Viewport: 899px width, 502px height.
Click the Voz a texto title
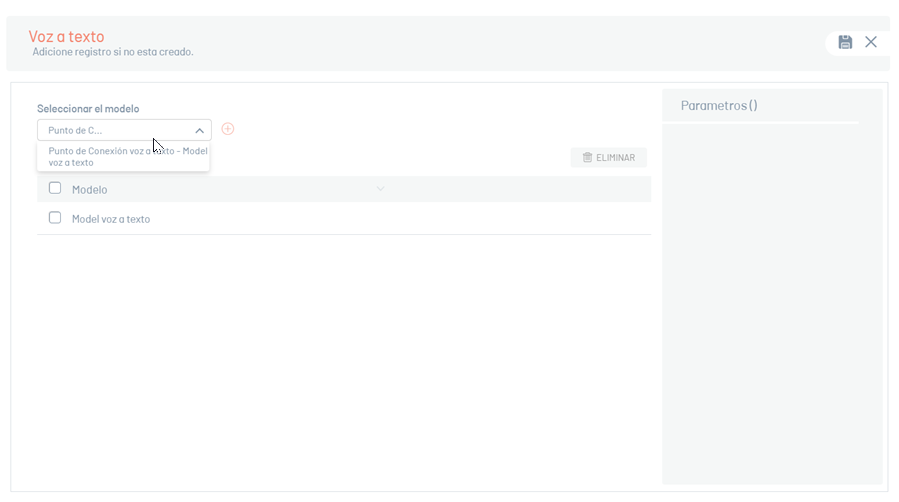tap(67, 36)
